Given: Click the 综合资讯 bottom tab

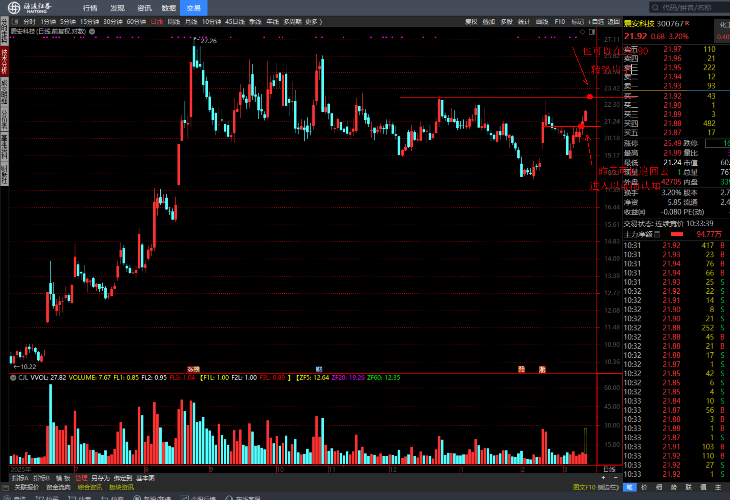Looking at the screenshot, I should pos(90,487).
